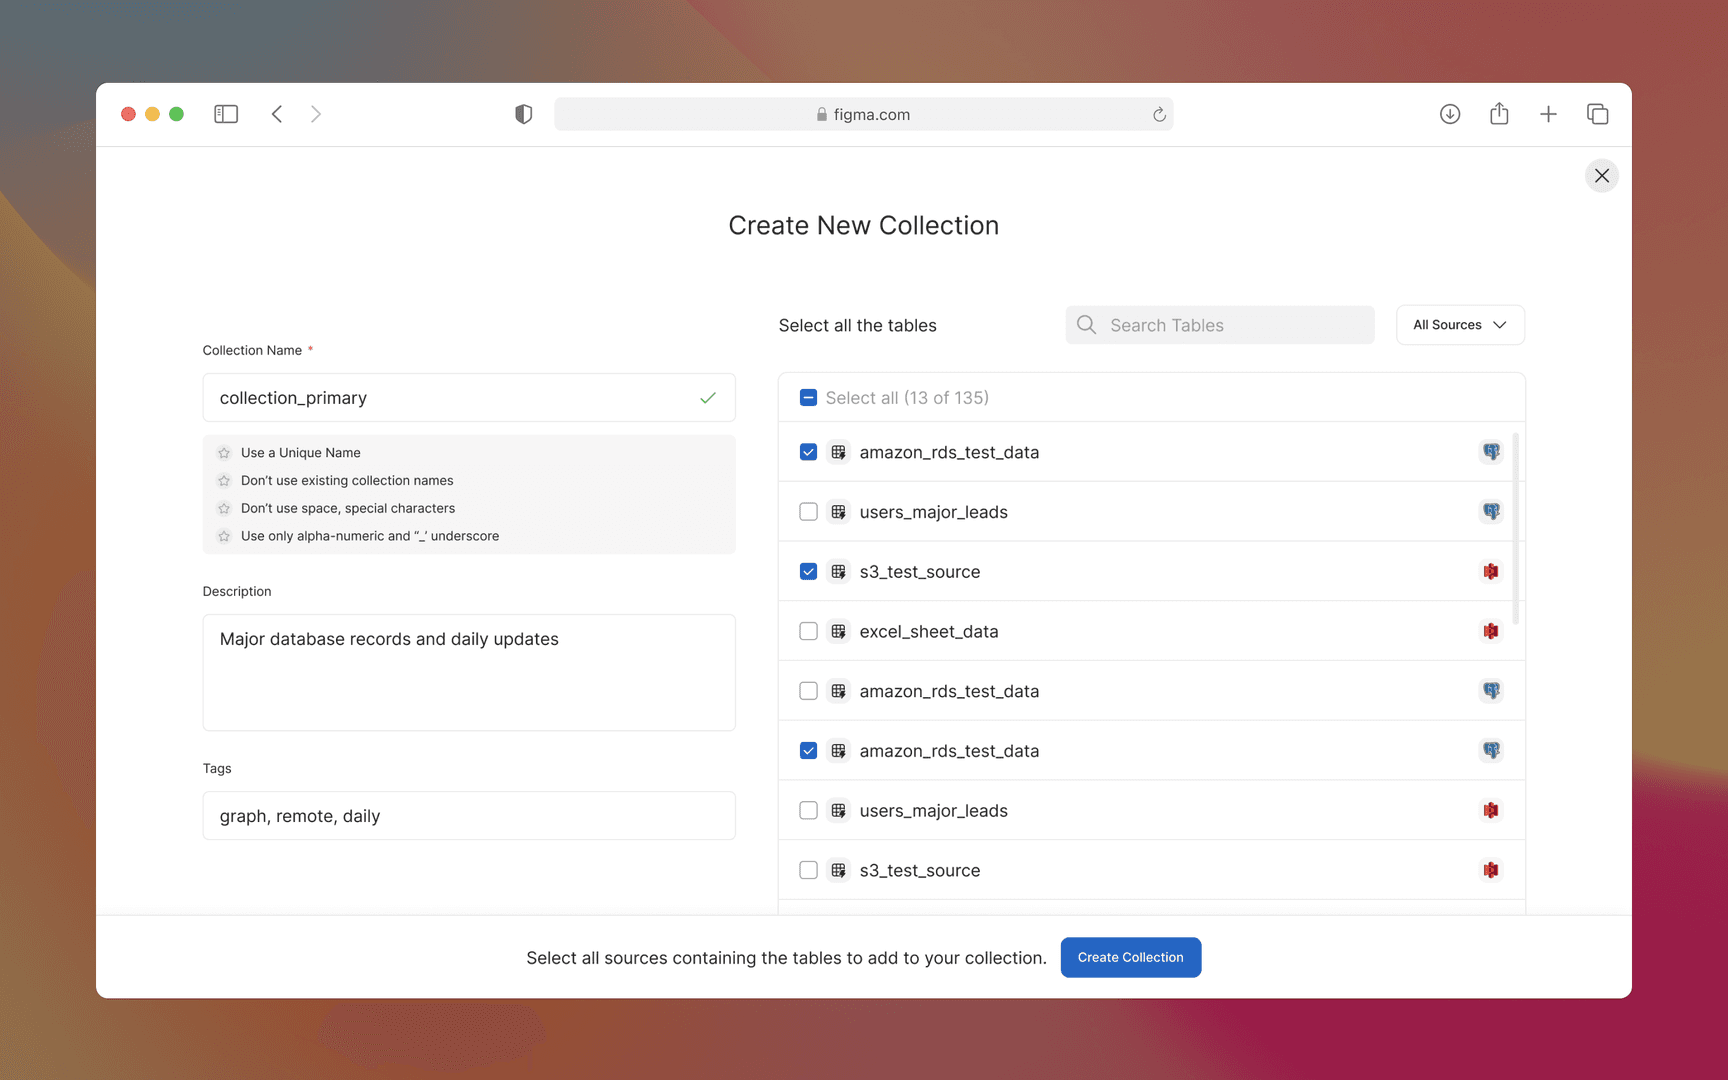Click the search magnifier icon in Search Tables

point(1086,324)
